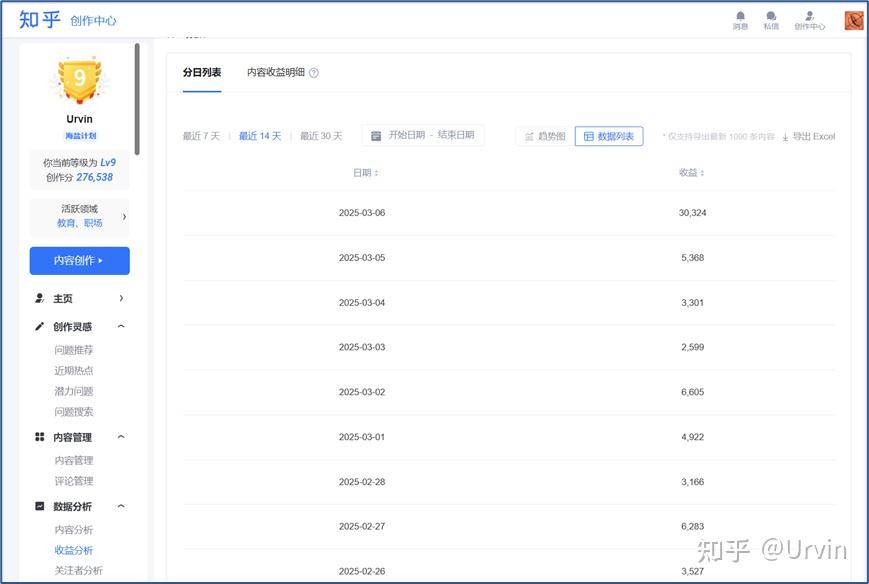Click the earnings value 3,301

[693, 303]
